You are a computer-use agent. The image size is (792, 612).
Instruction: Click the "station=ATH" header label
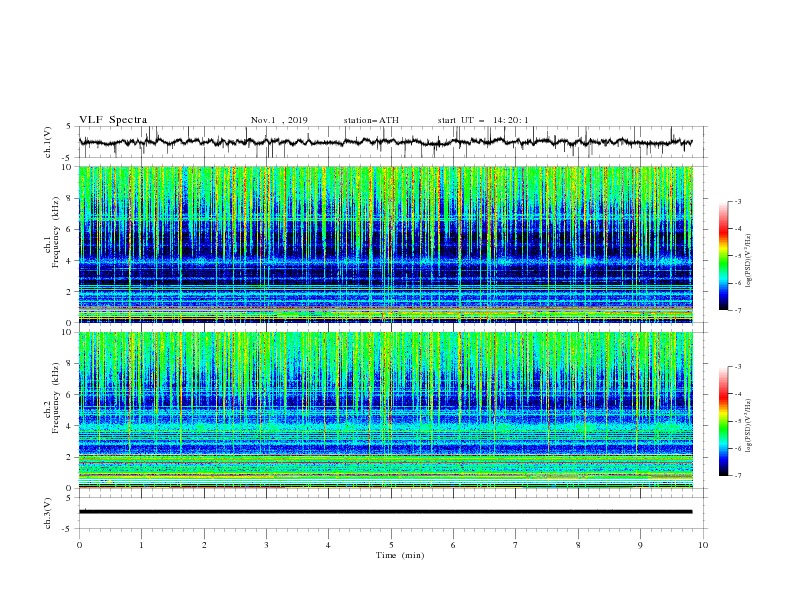pos(371,120)
